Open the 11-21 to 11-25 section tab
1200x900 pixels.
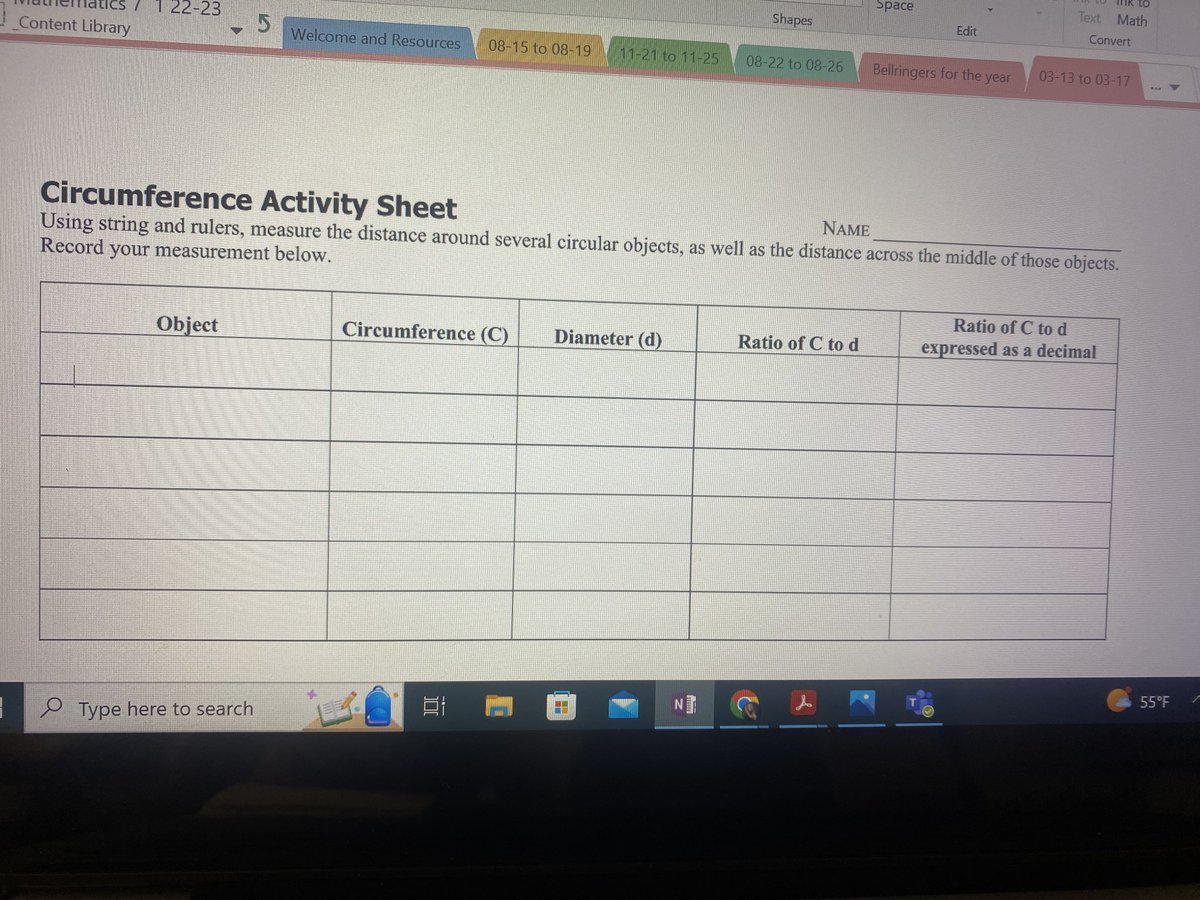(x=668, y=57)
